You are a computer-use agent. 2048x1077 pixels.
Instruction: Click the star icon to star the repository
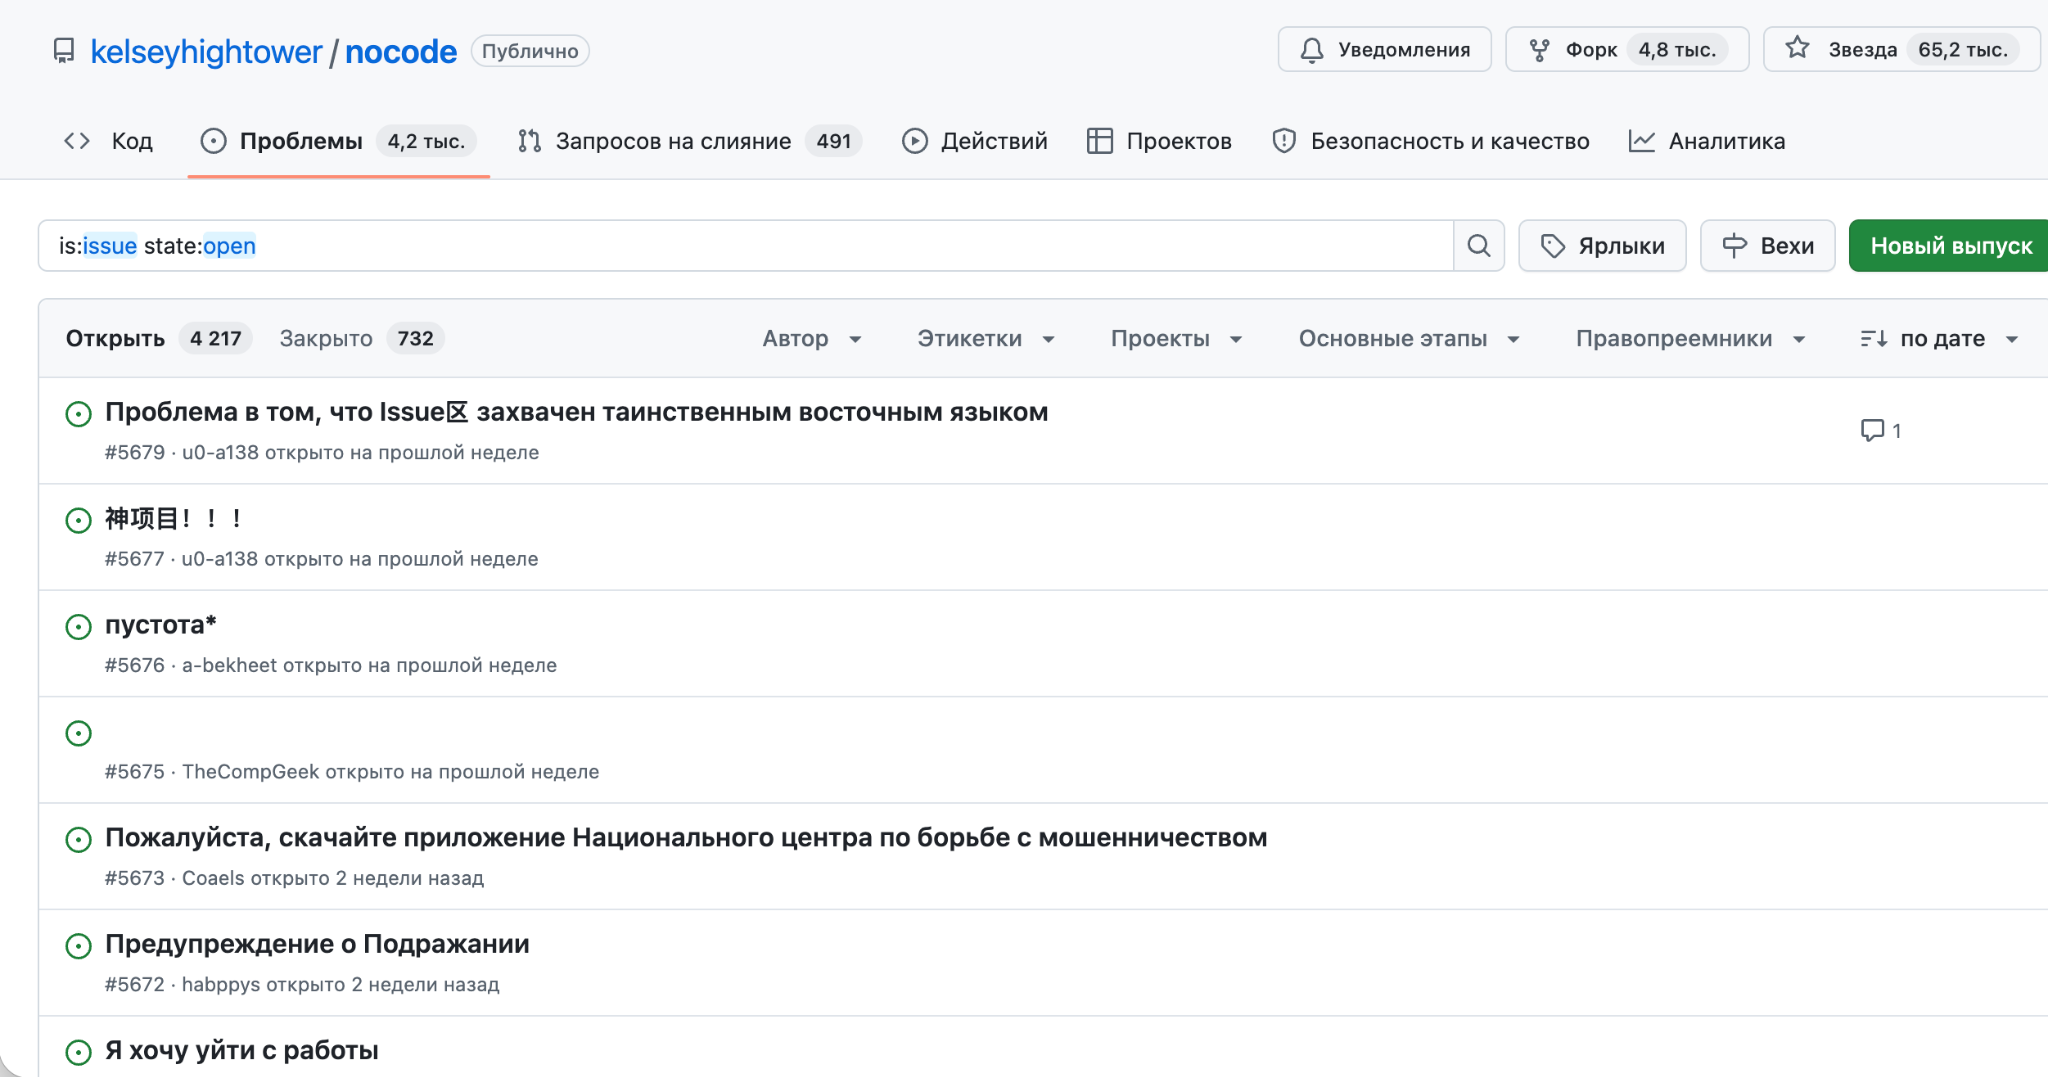tap(1800, 47)
